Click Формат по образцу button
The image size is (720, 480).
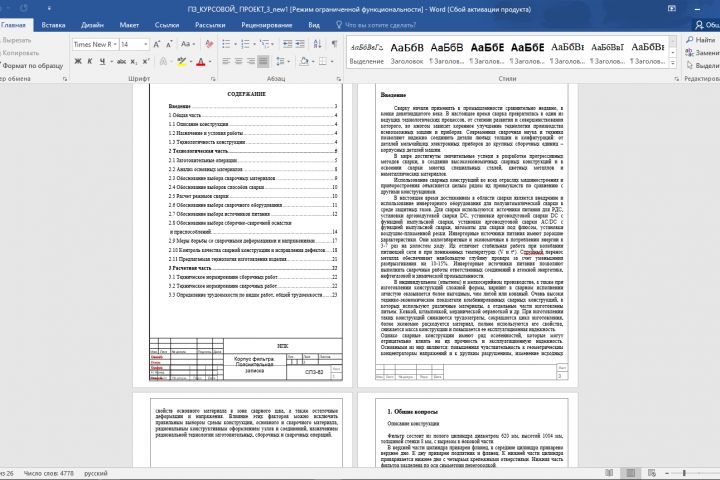click(x=31, y=66)
